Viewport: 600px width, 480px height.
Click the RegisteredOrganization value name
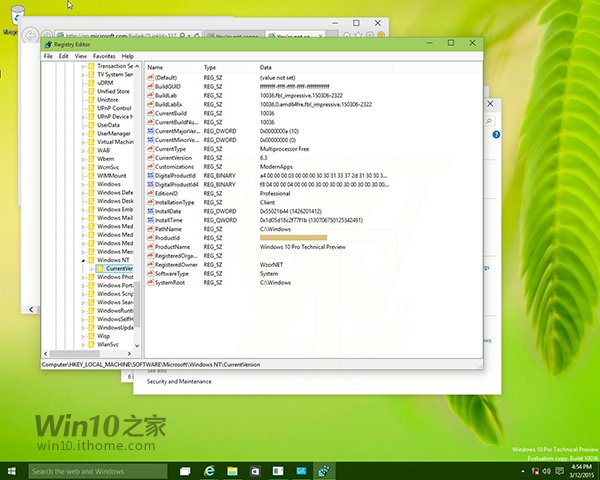176,256
